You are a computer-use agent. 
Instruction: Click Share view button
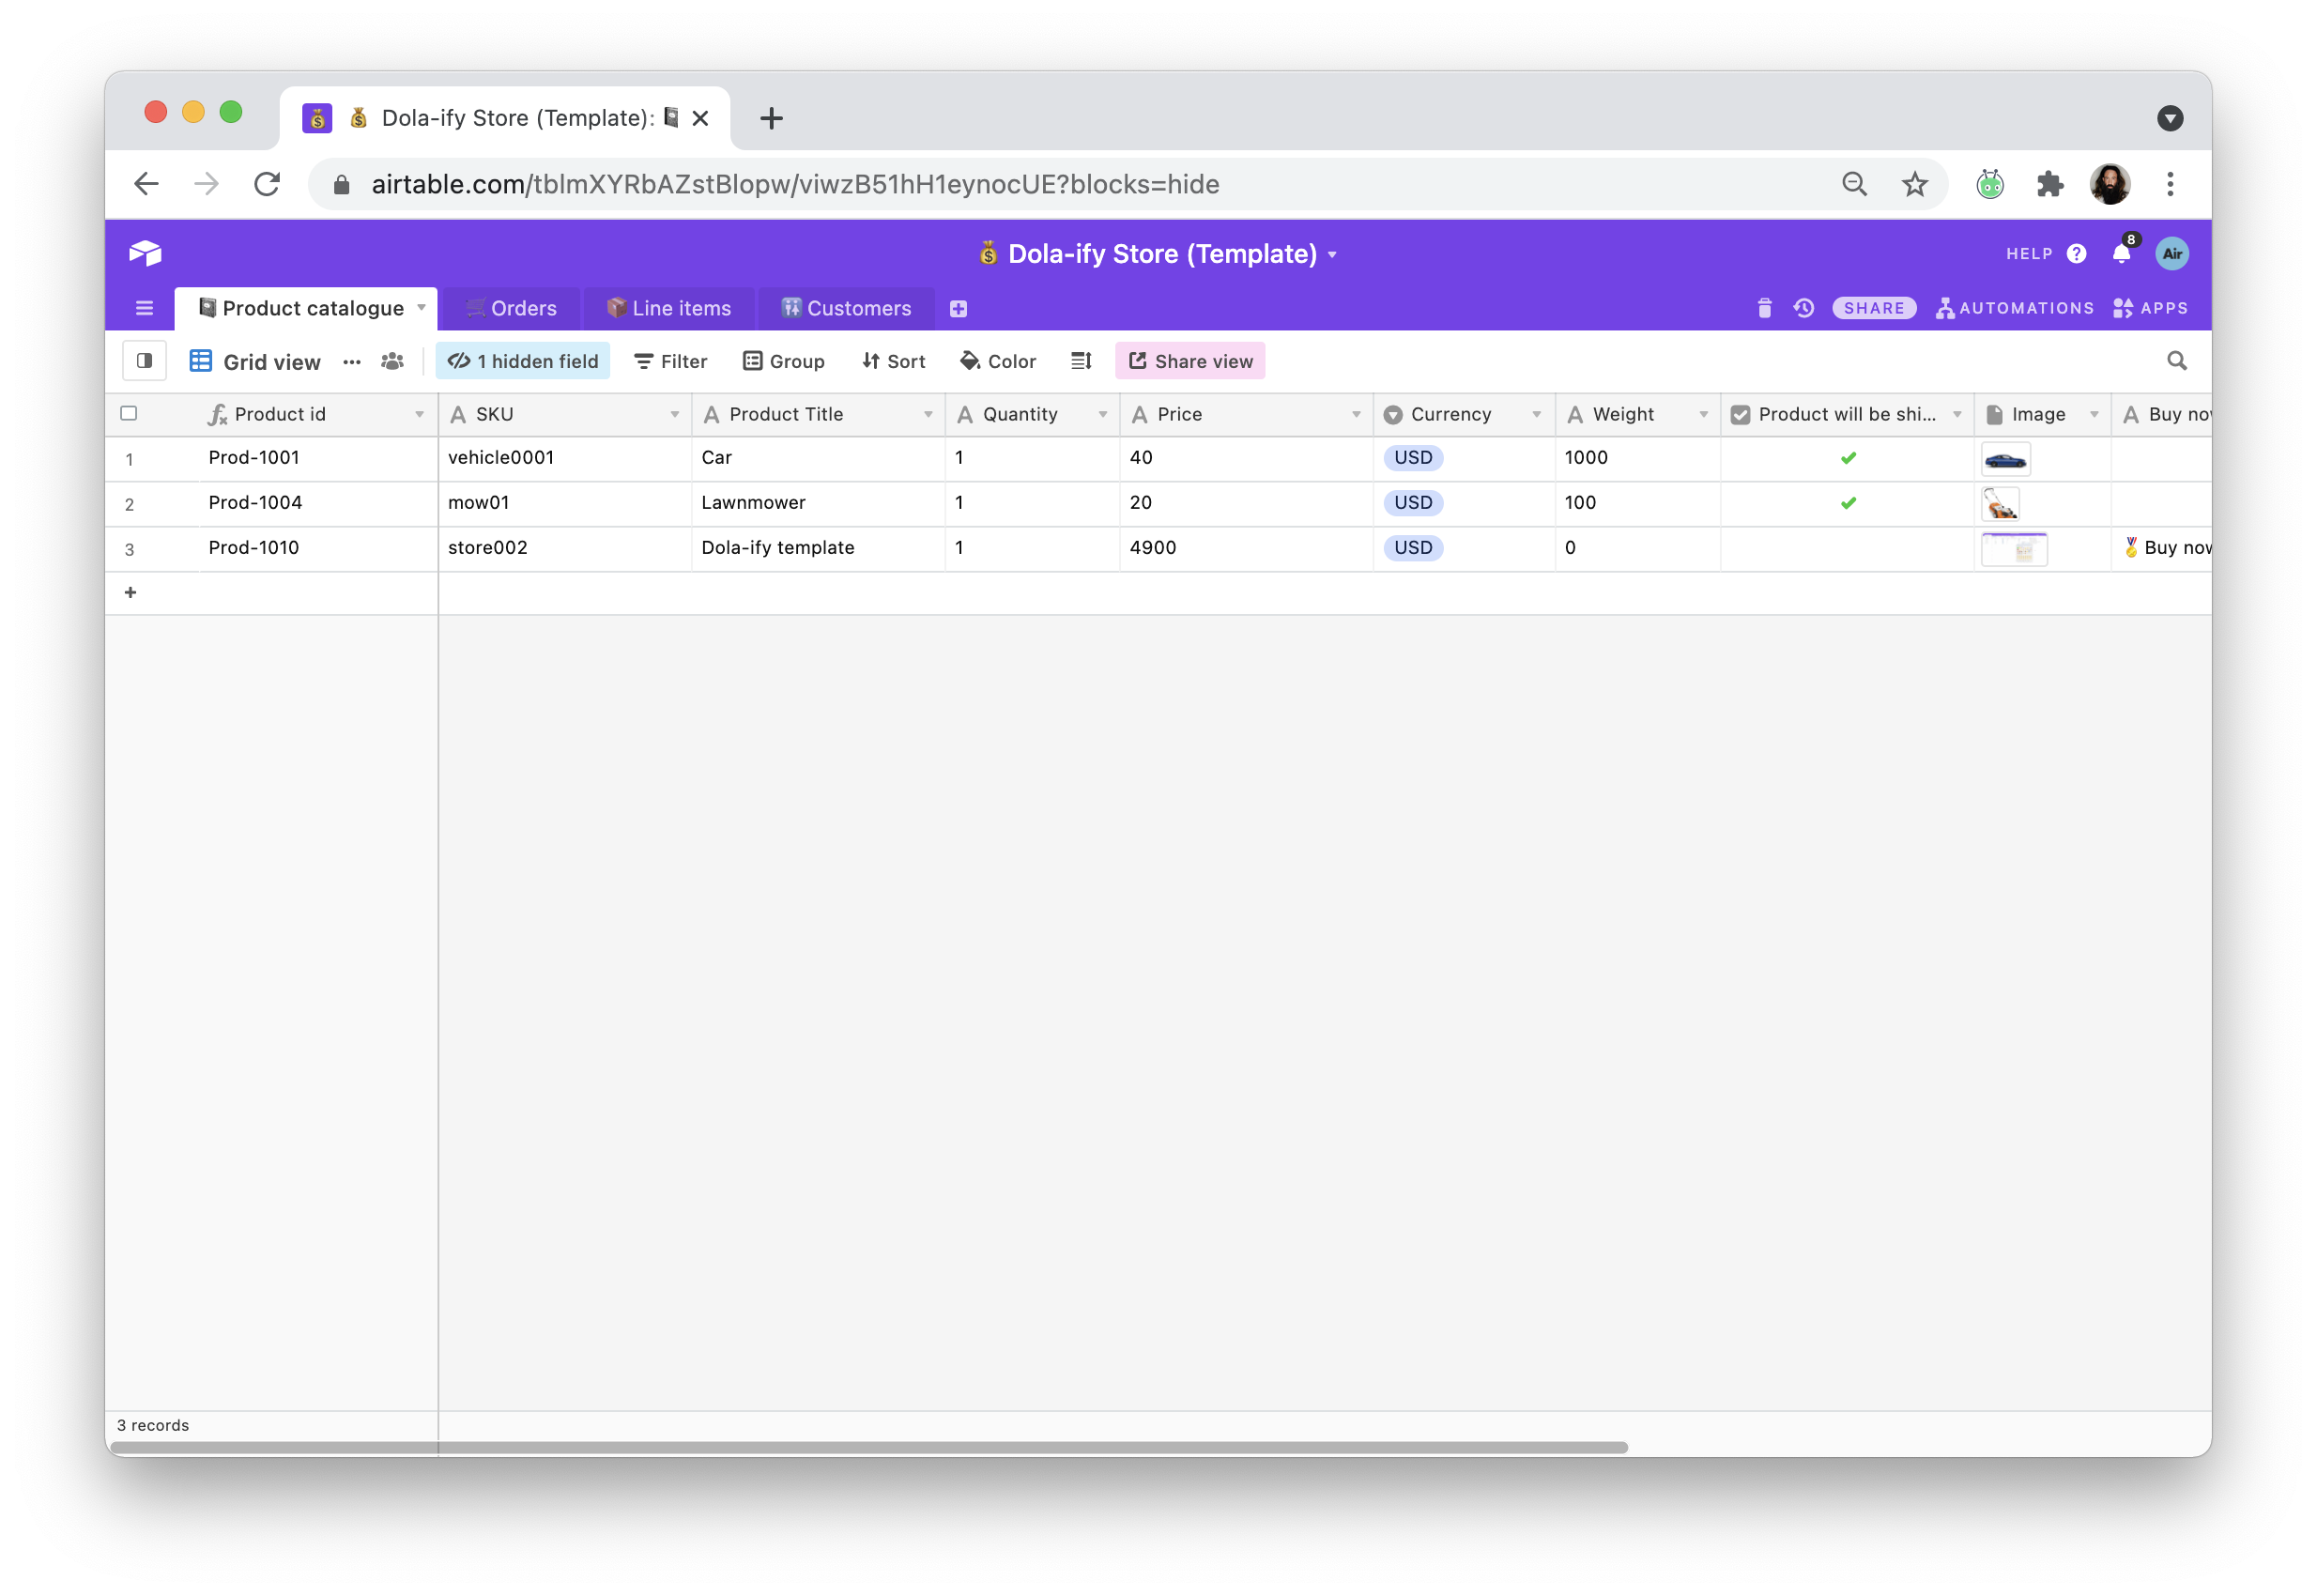[x=1190, y=361]
